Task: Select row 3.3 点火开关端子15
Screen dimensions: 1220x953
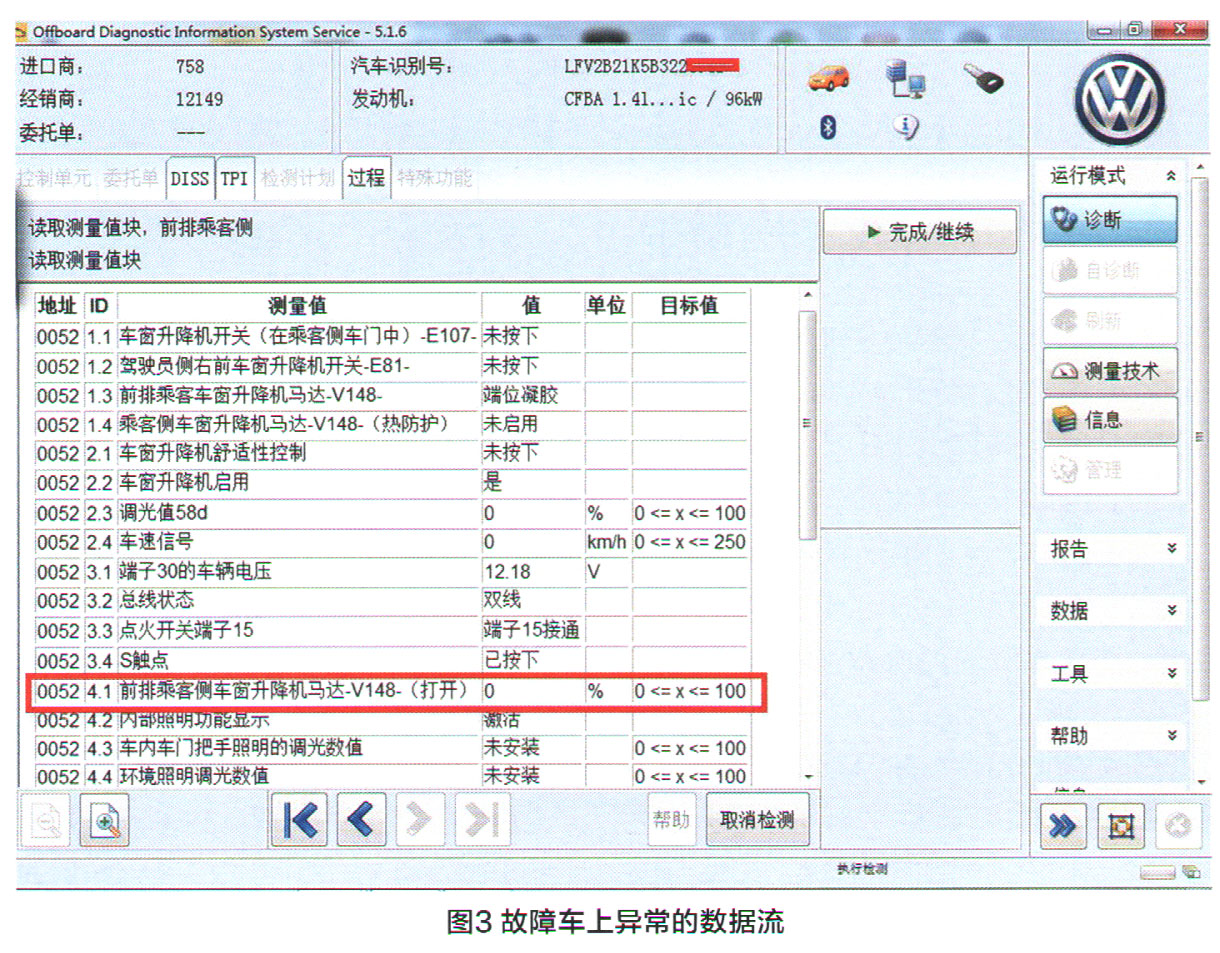Action: pyautogui.click(x=391, y=630)
